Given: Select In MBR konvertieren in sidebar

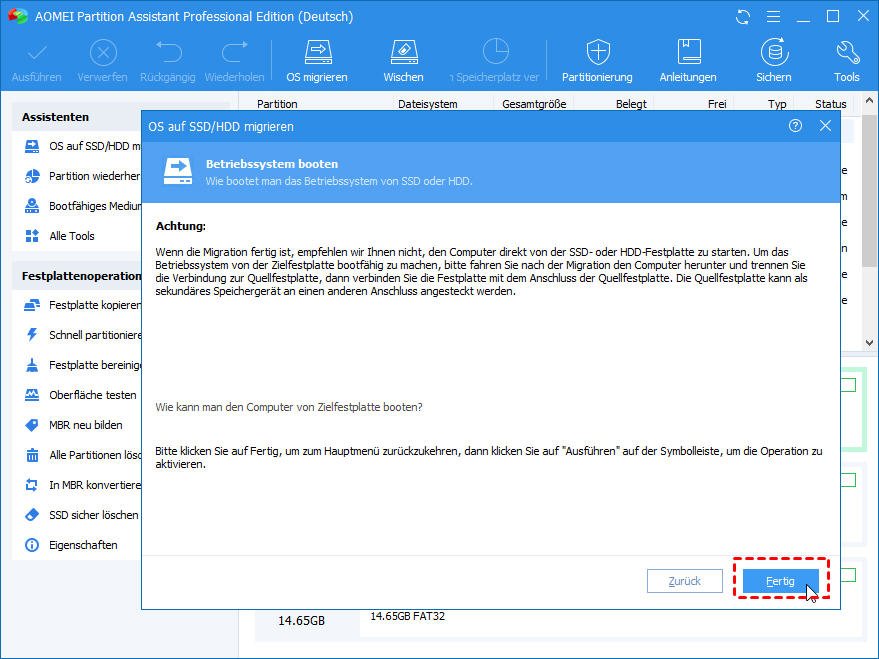Looking at the screenshot, I should 83,485.
